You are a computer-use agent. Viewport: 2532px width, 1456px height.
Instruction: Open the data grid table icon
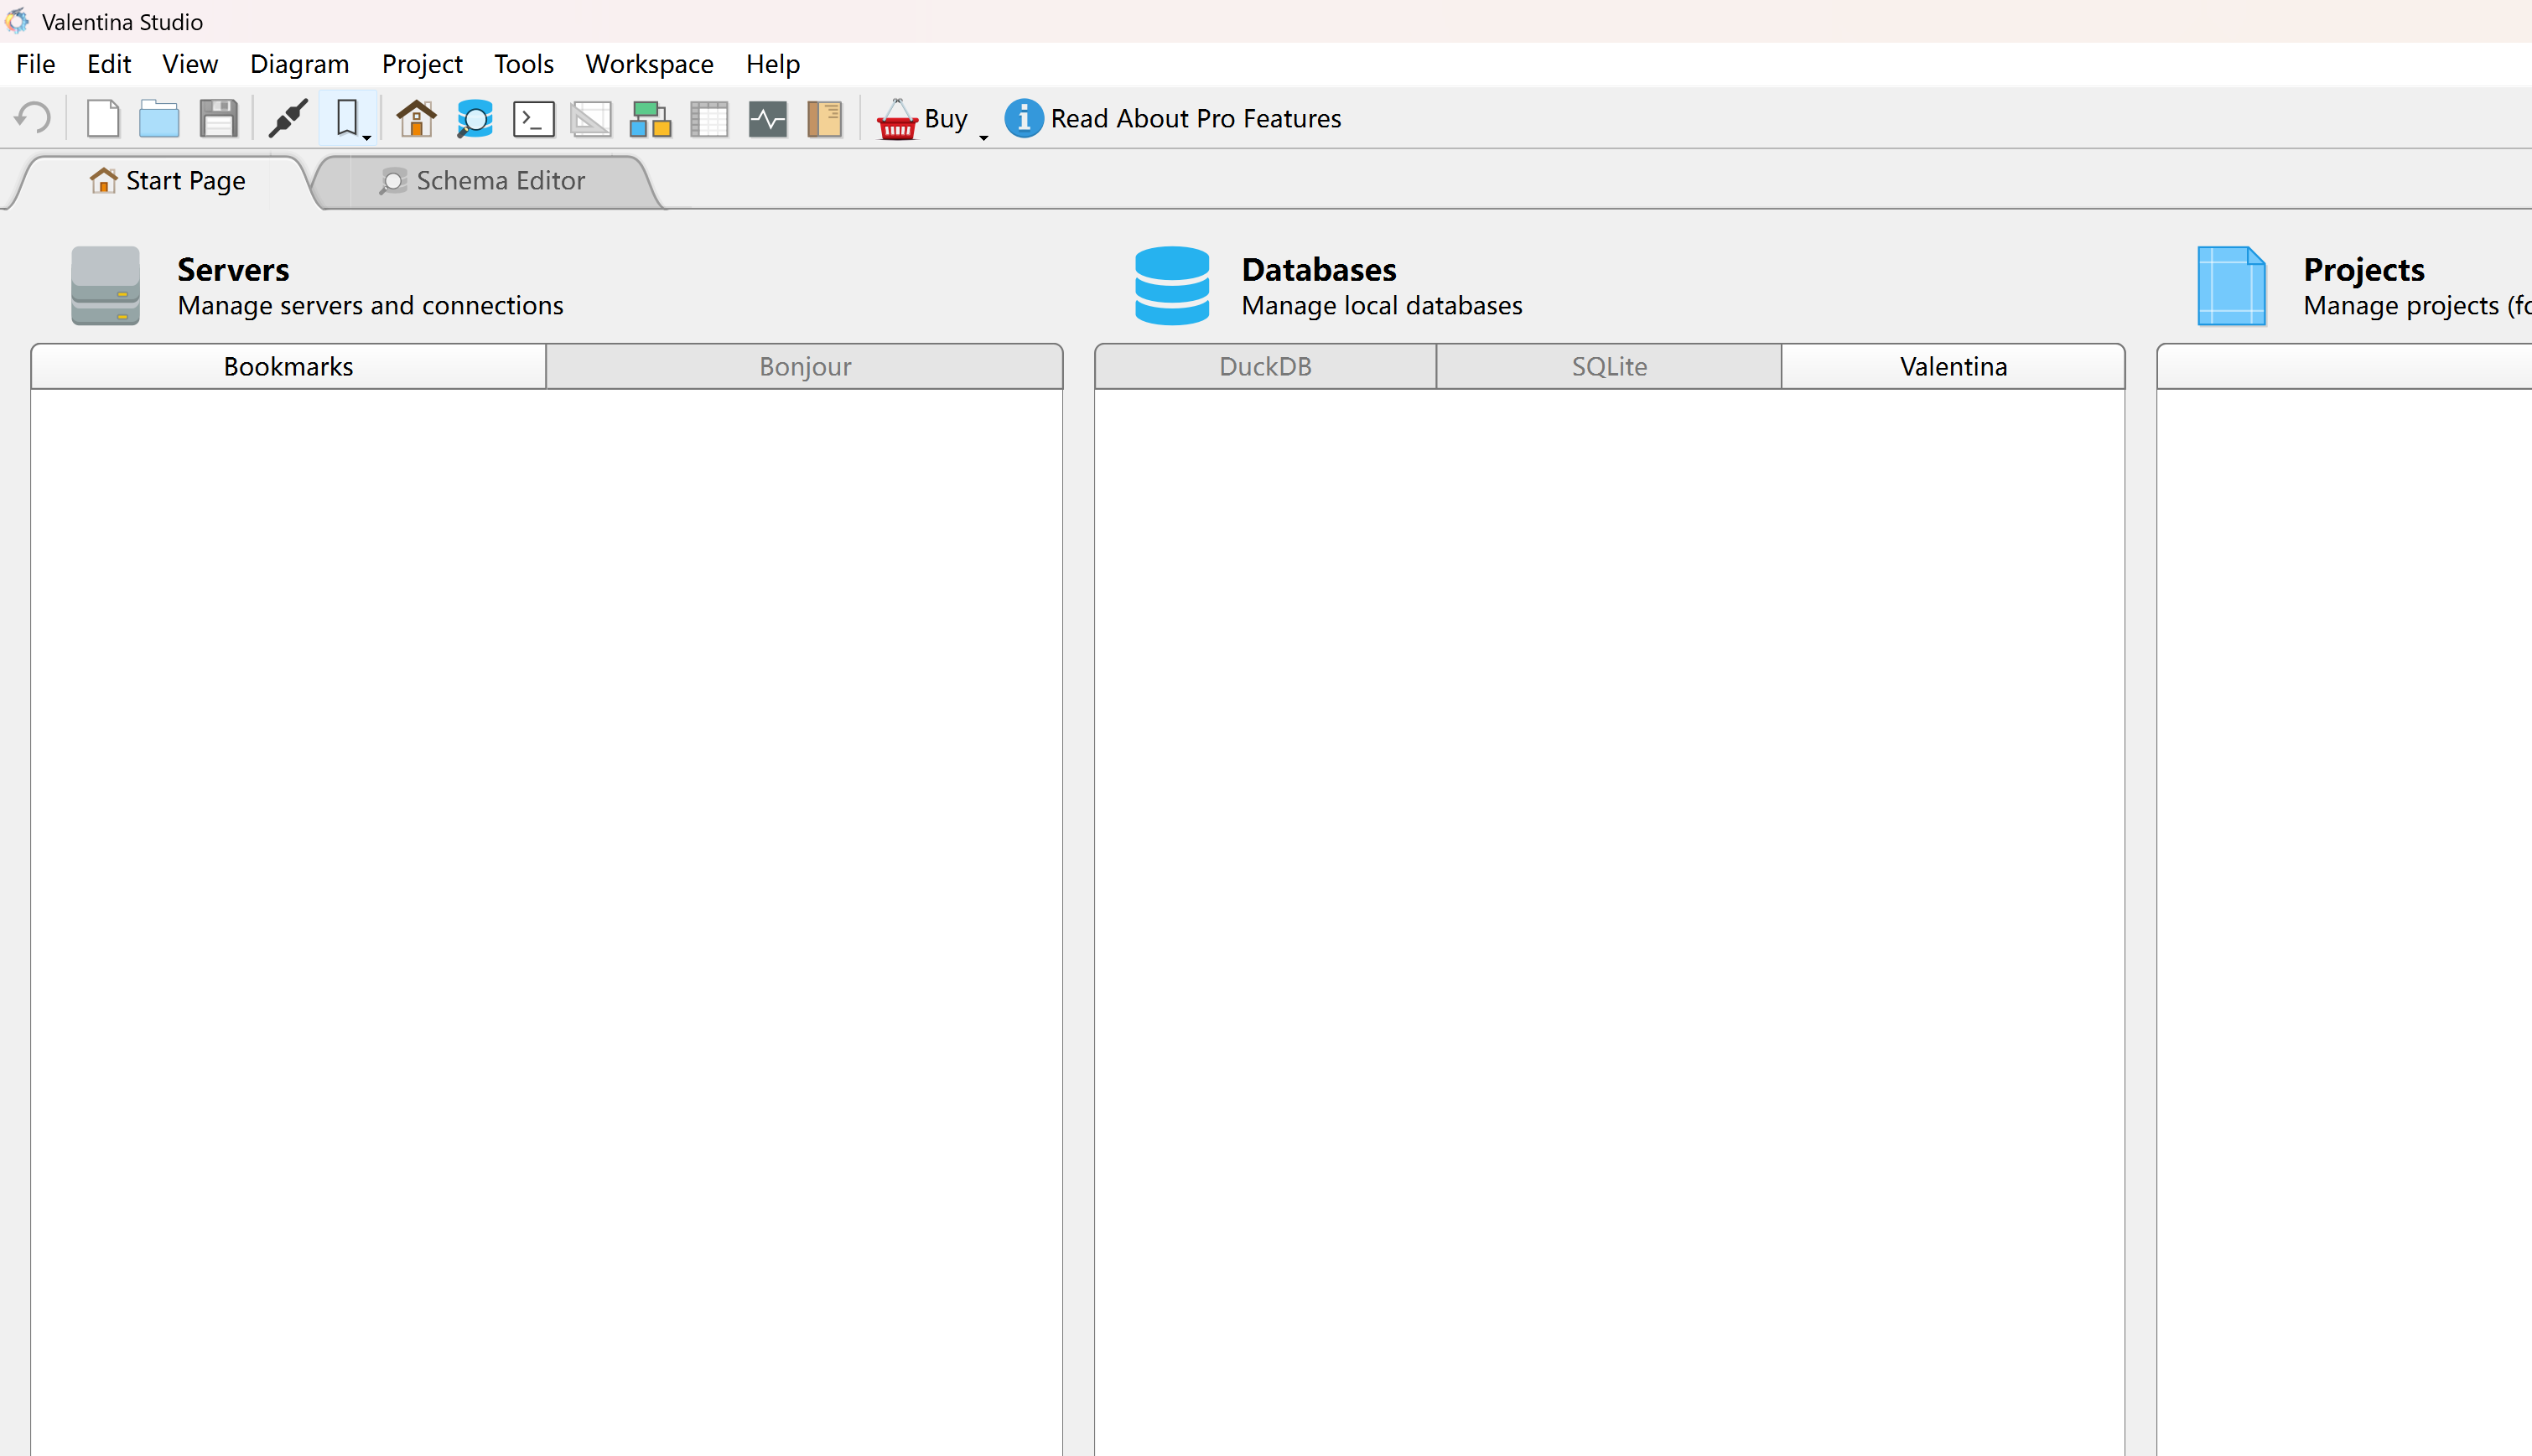click(709, 118)
